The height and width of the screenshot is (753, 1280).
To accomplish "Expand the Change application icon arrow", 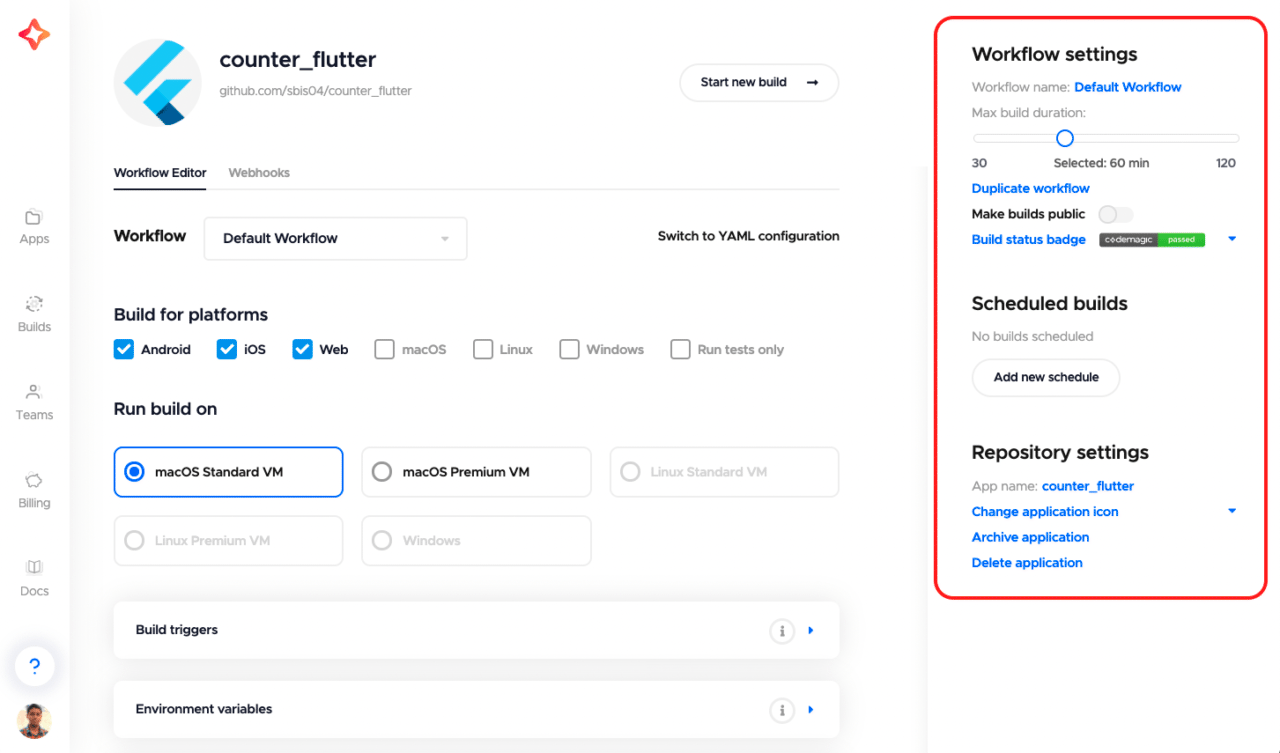I will coord(1232,511).
